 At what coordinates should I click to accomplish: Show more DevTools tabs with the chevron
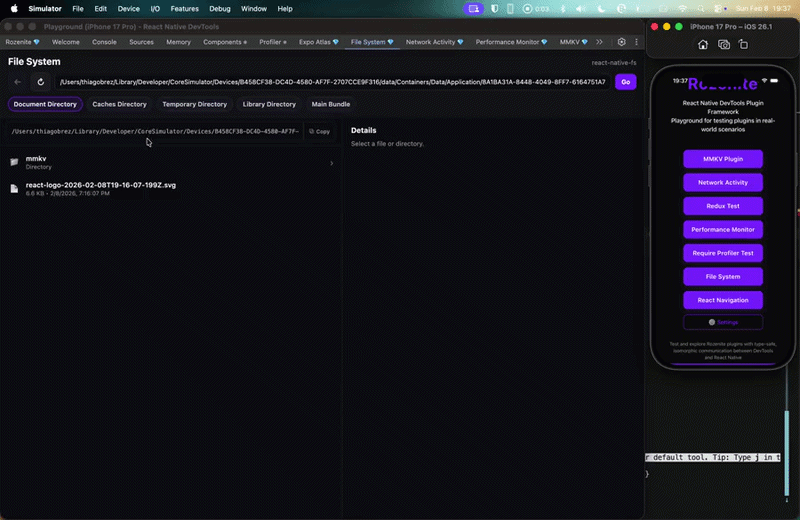[x=600, y=43]
